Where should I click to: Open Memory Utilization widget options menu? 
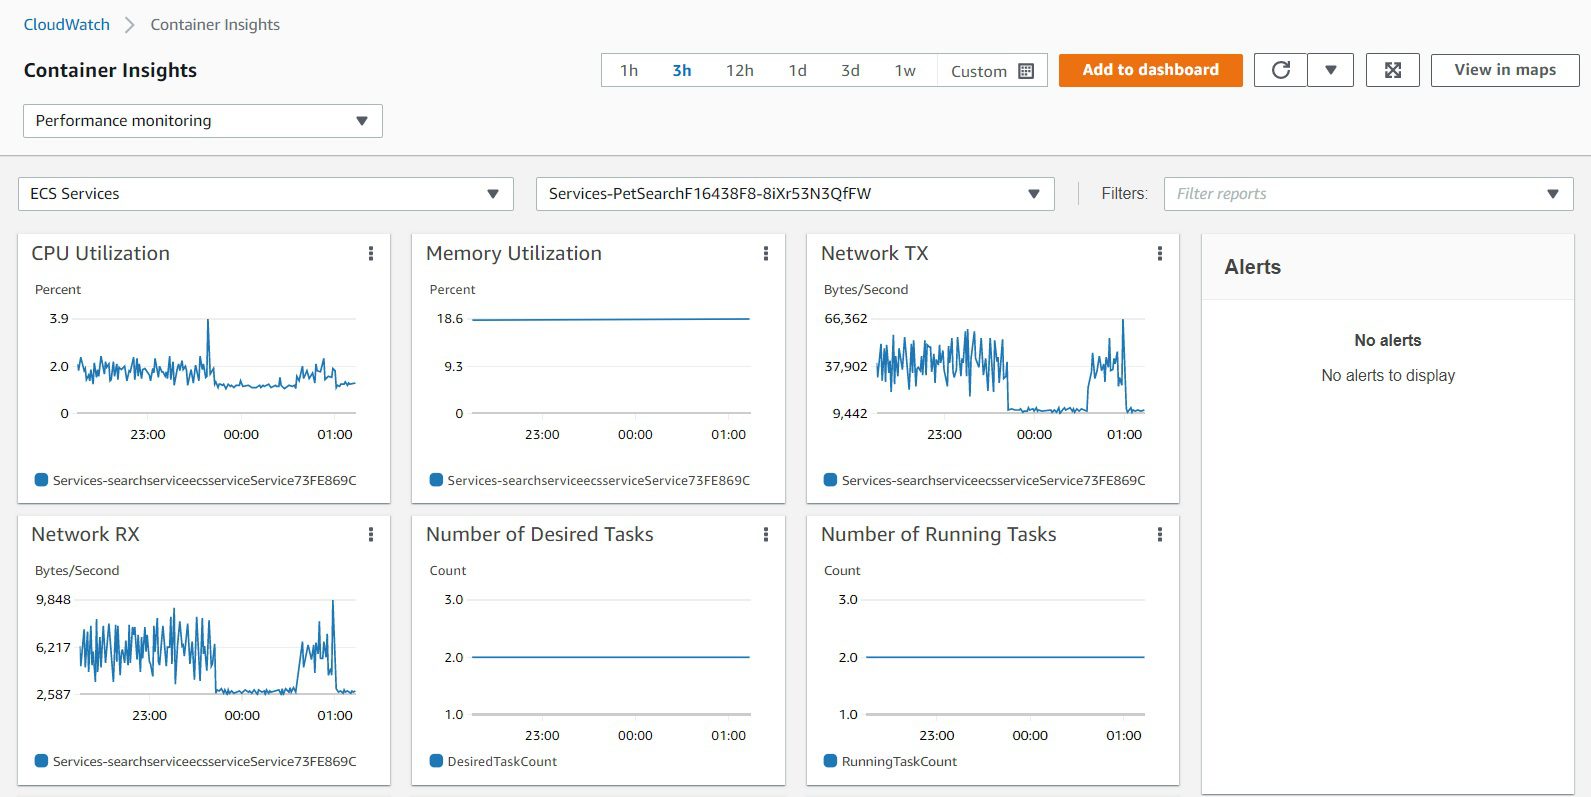(766, 254)
